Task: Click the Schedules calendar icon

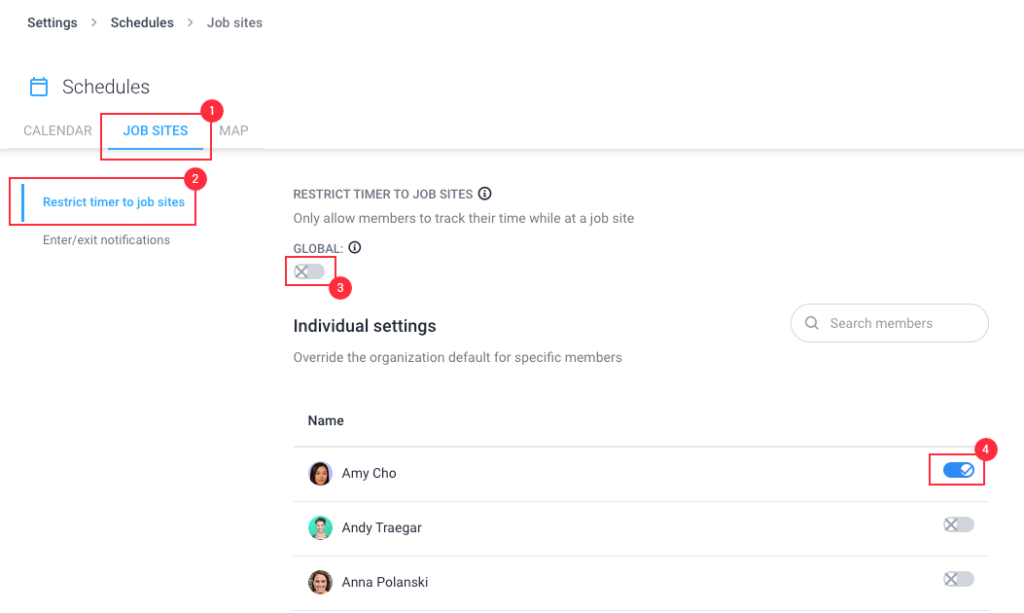Action: (39, 87)
